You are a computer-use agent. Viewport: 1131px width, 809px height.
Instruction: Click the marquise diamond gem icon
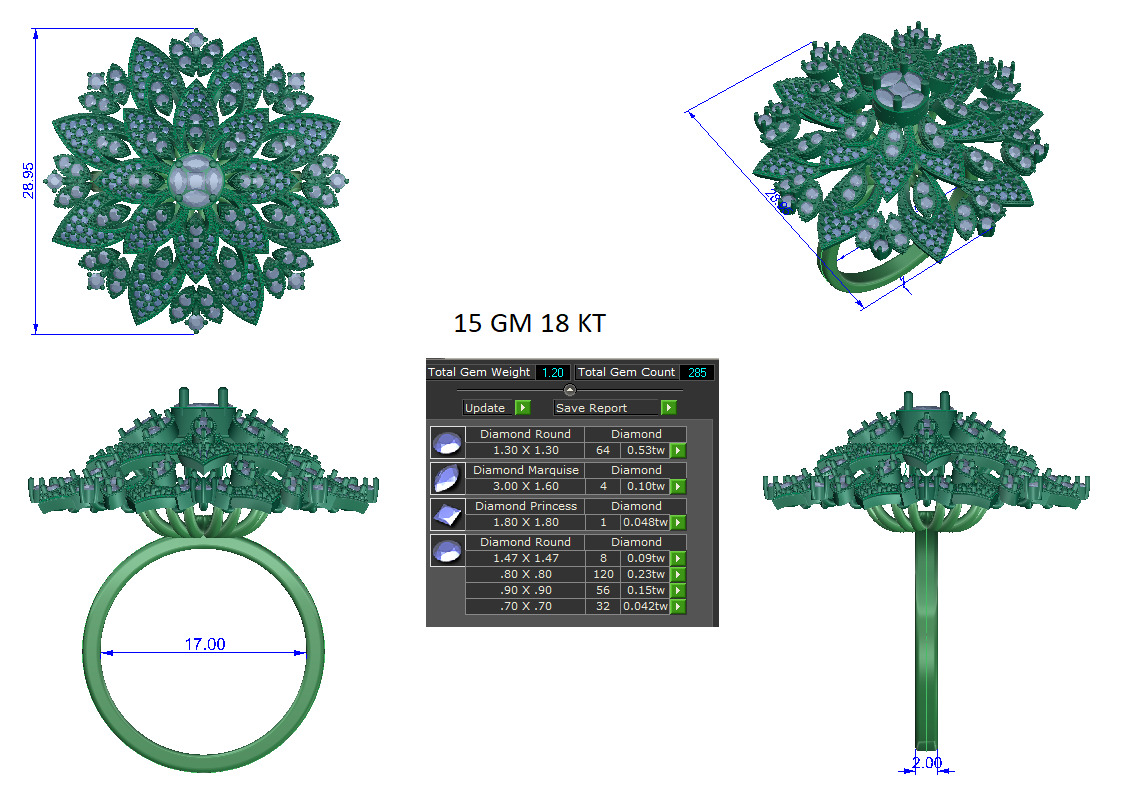tap(447, 478)
